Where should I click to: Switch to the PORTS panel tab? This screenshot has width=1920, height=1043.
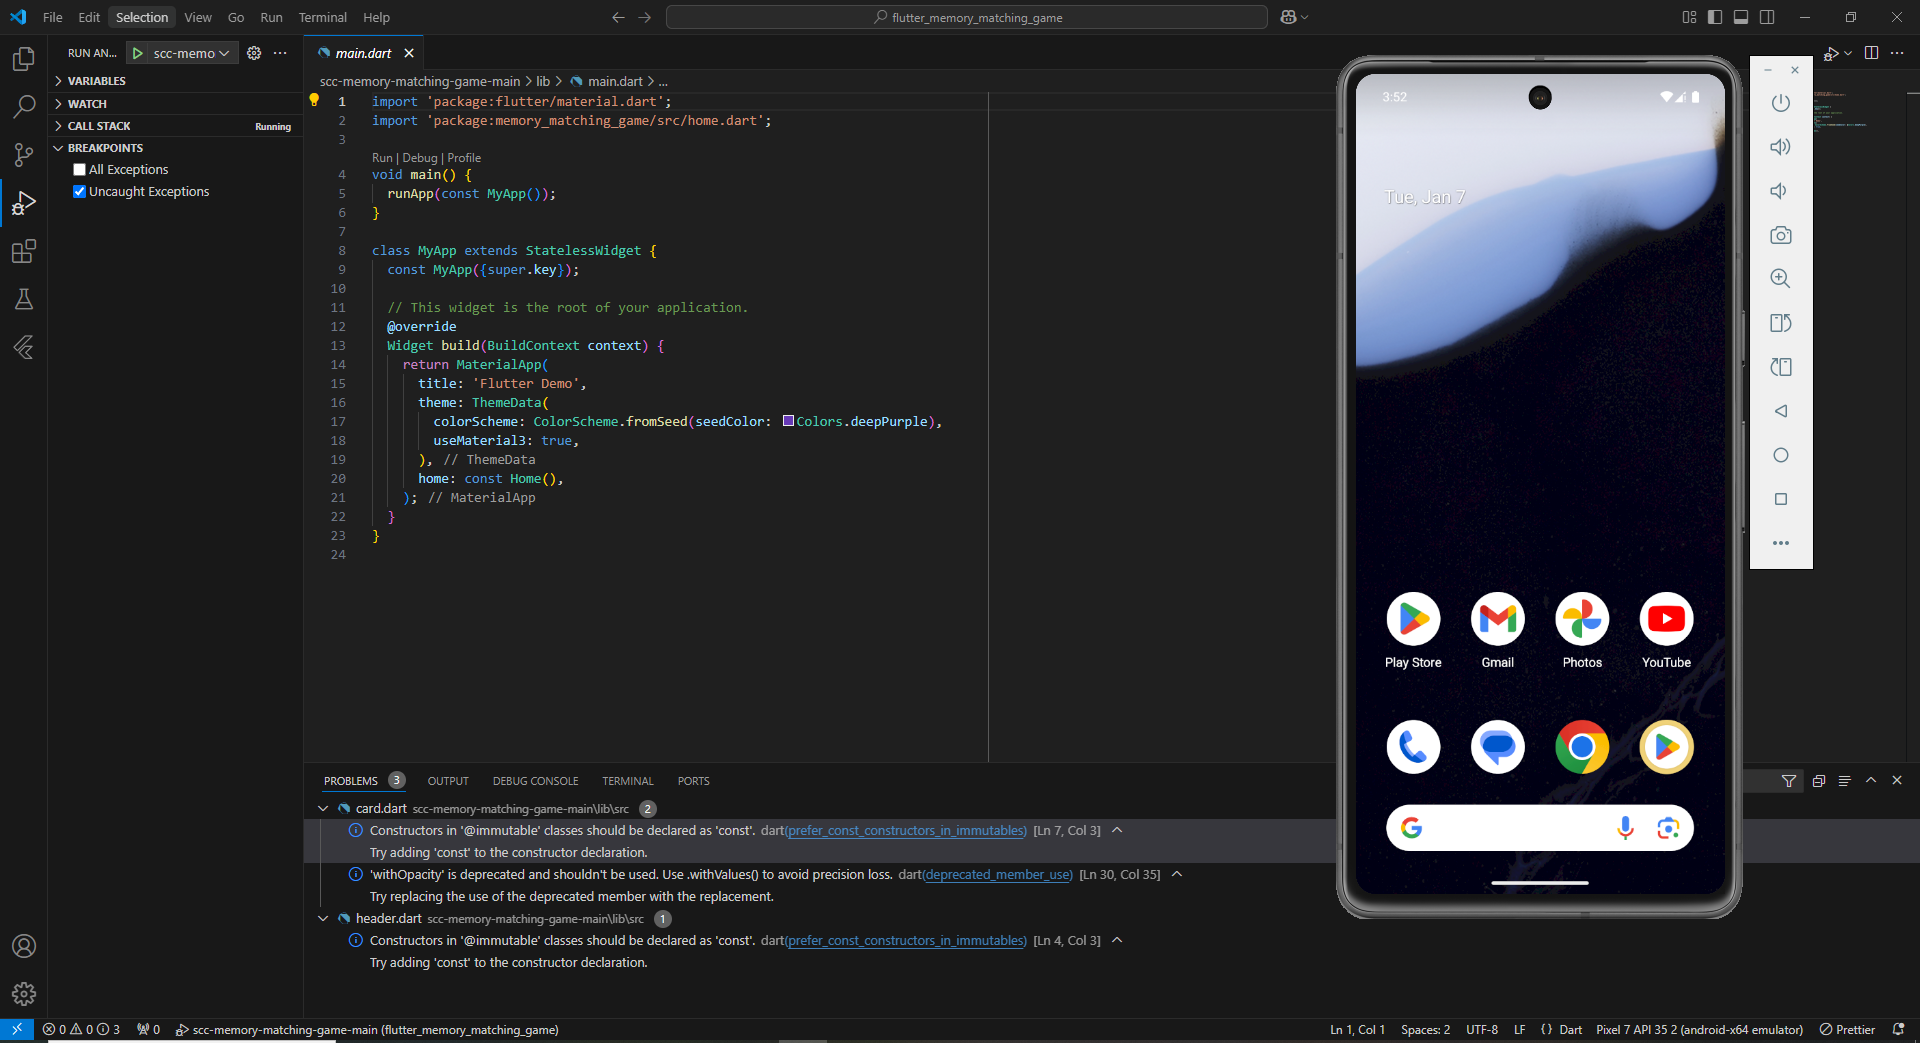[693, 781]
